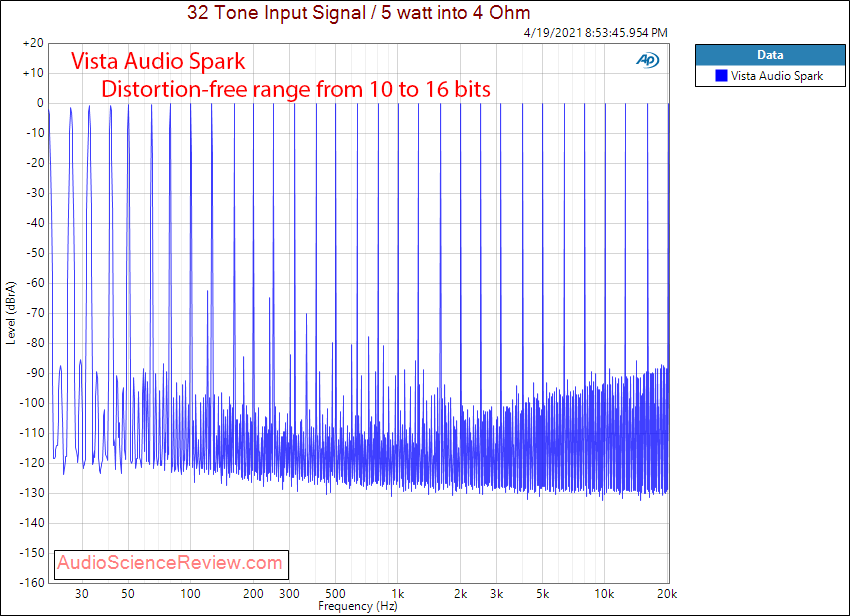This screenshot has width=850, height=616.
Task: Click the 30 frequency tick label
Action: coord(82,594)
